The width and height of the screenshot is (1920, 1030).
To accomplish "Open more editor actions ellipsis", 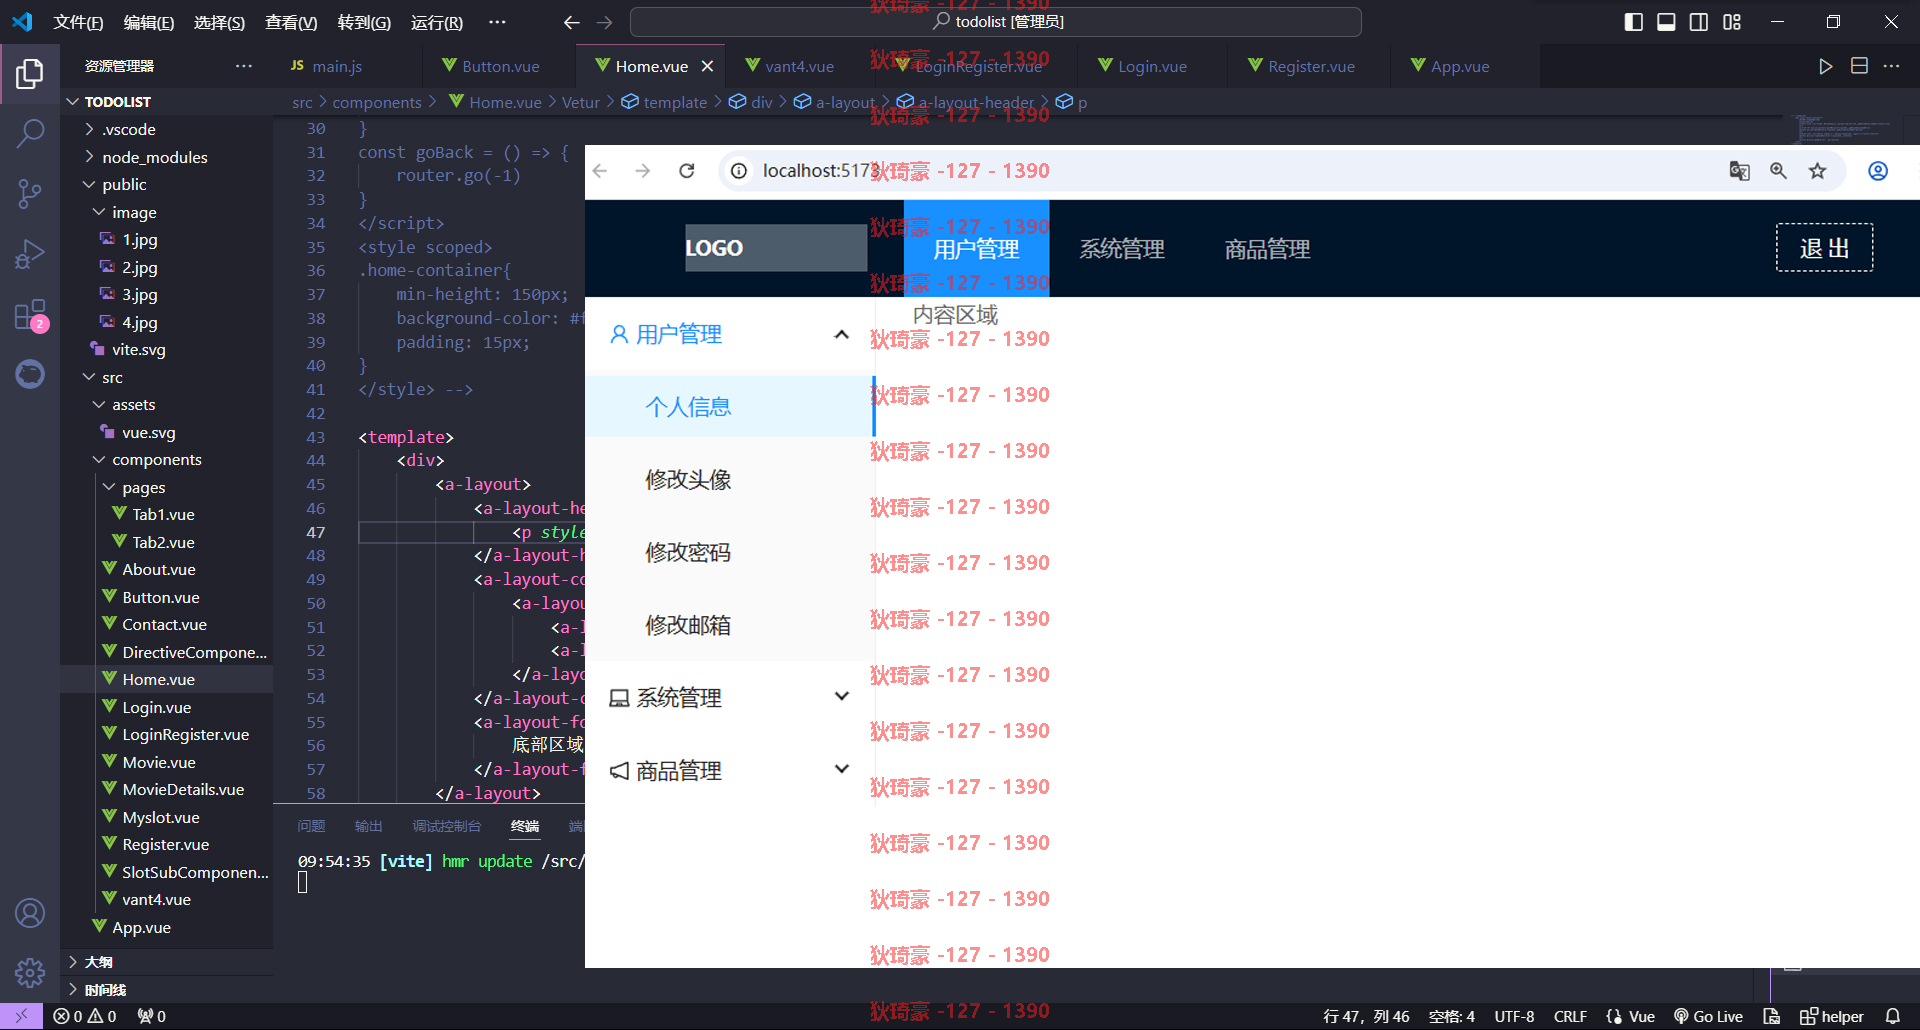I will tap(1891, 66).
